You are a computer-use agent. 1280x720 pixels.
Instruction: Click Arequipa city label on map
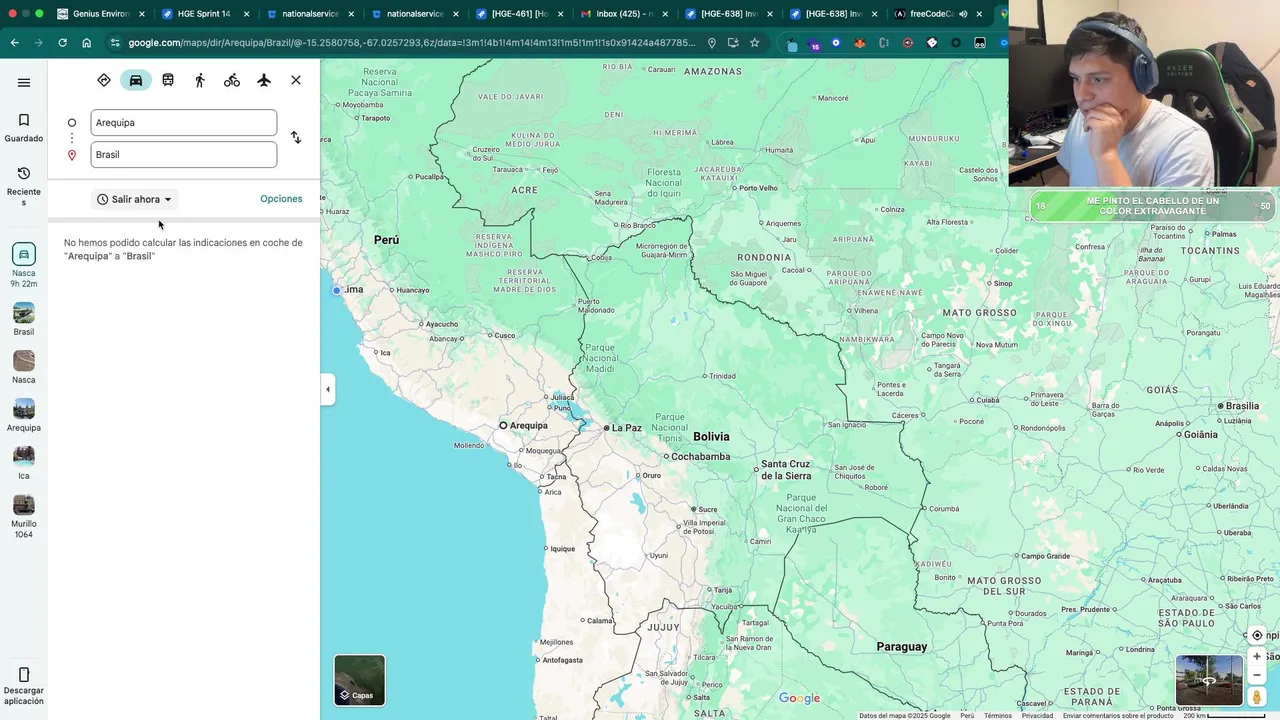pyautogui.click(x=528, y=426)
